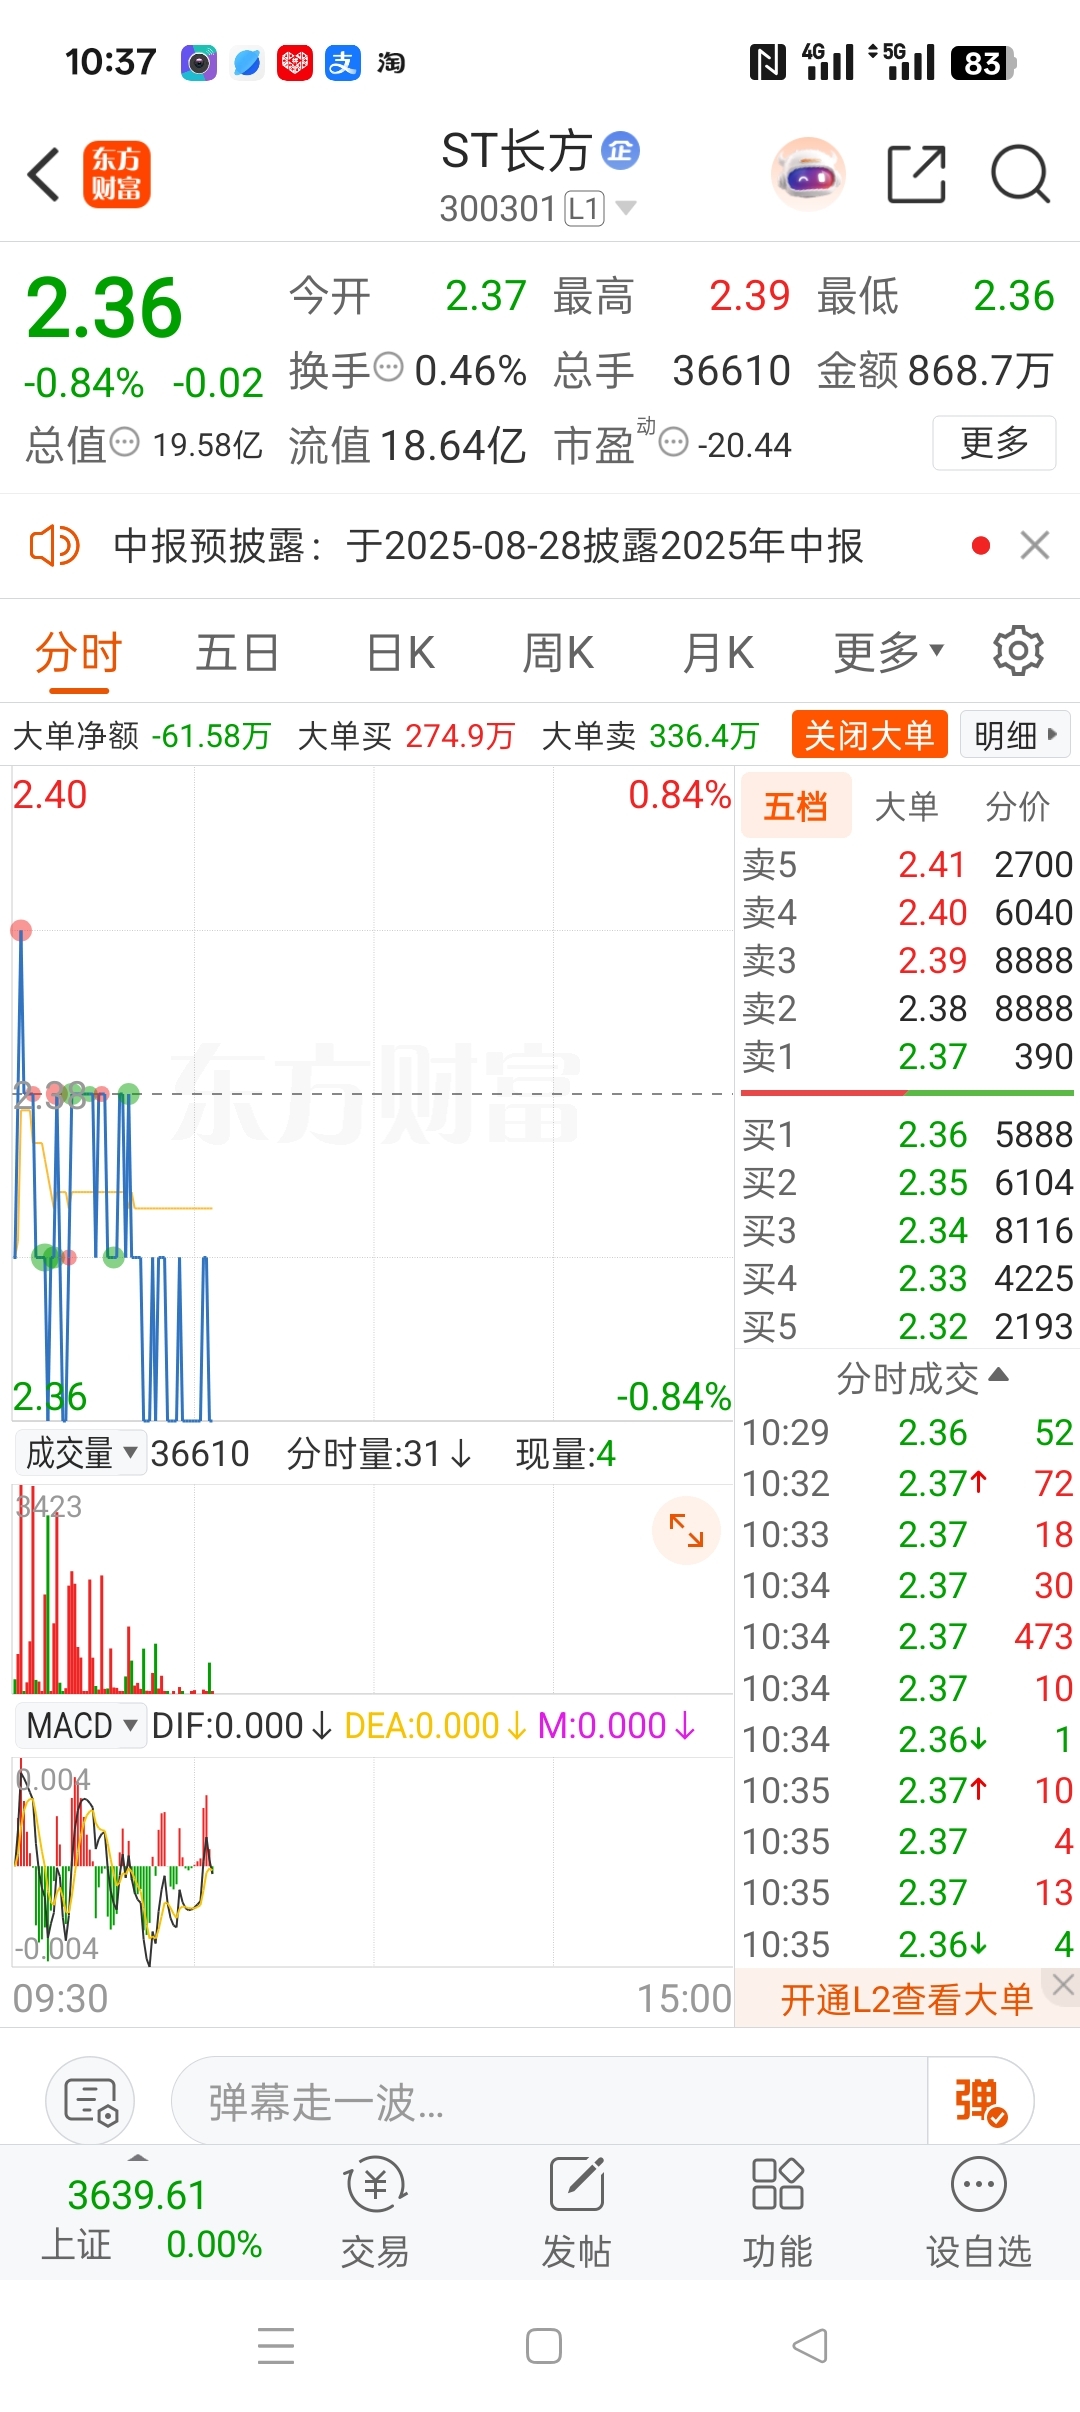Viewport: 1080px width, 2412px height.
Task: Select 卖5 row at 2.41
Action: [907, 864]
